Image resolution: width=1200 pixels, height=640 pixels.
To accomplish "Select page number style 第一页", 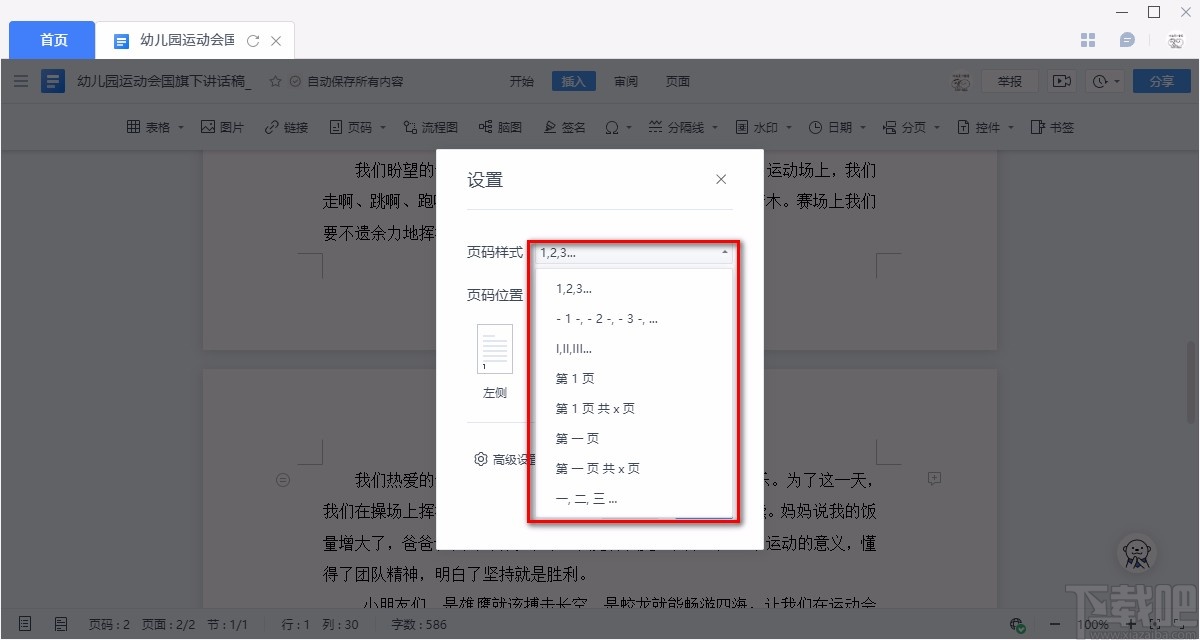I will [577, 438].
